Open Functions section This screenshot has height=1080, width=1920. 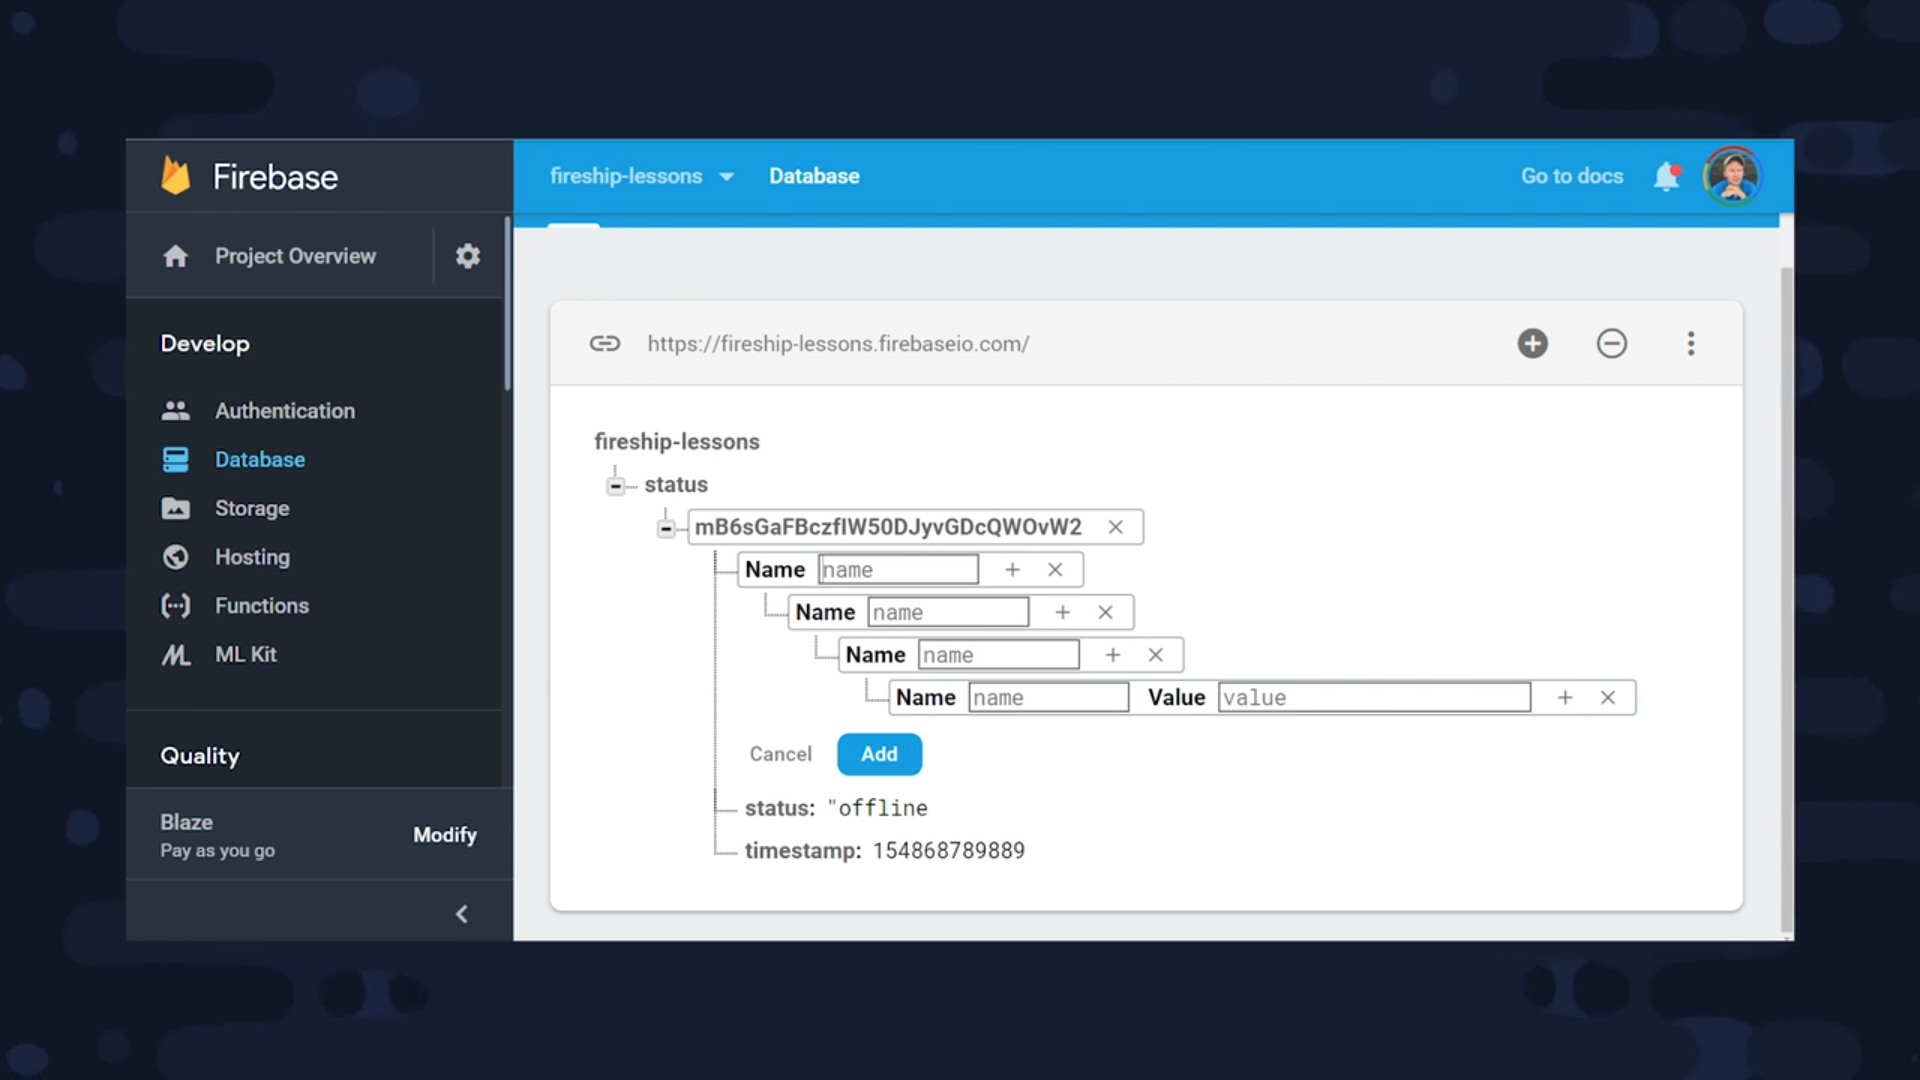tap(262, 606)
